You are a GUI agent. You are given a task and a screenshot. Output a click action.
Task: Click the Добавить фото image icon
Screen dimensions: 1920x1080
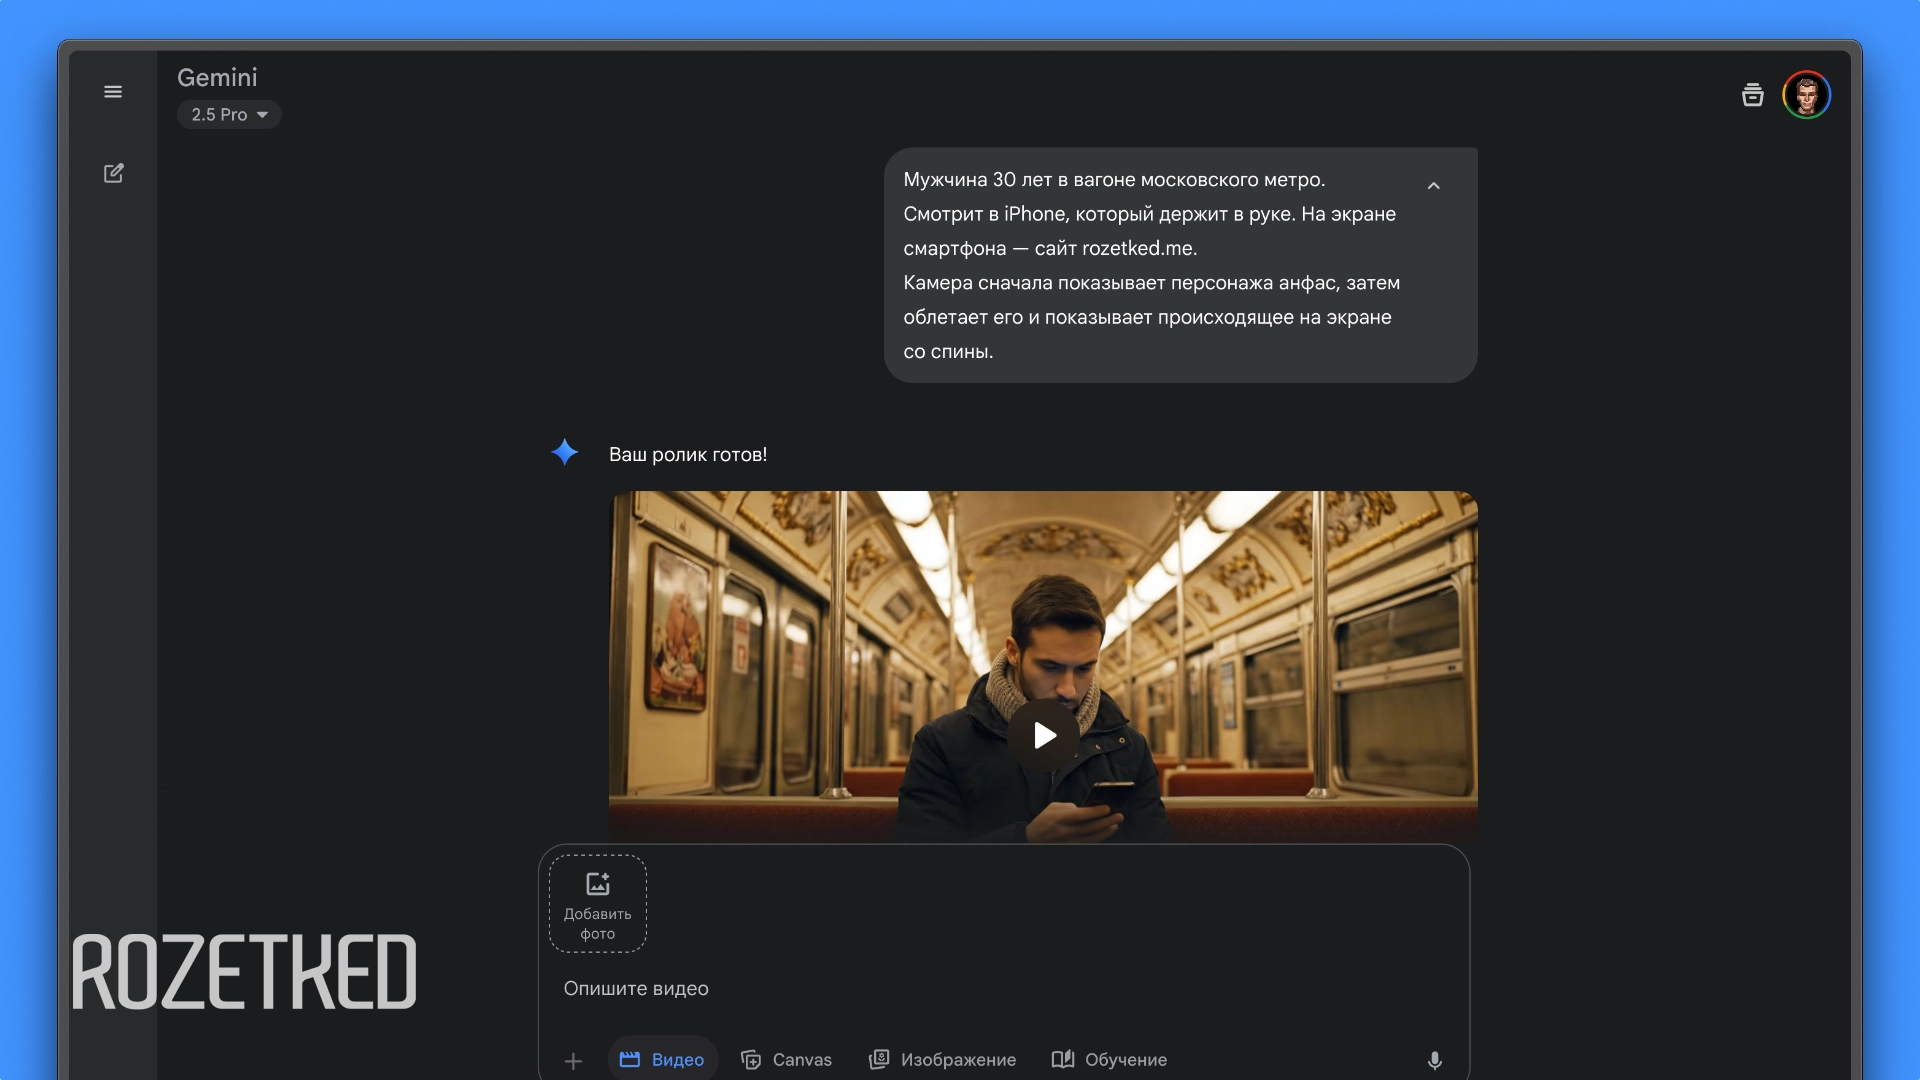[x=597, y=884]
